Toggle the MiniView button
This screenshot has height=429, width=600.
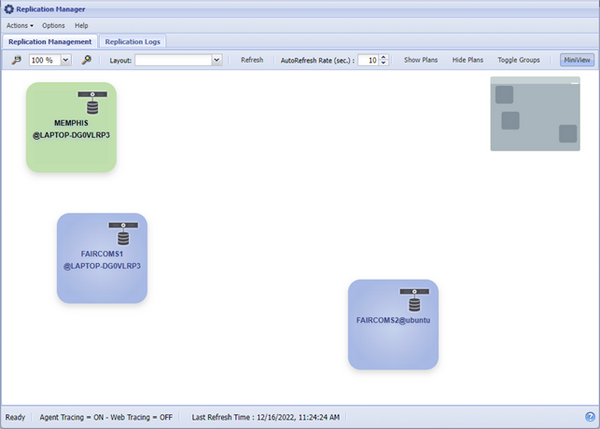click(x=577, y=60)
